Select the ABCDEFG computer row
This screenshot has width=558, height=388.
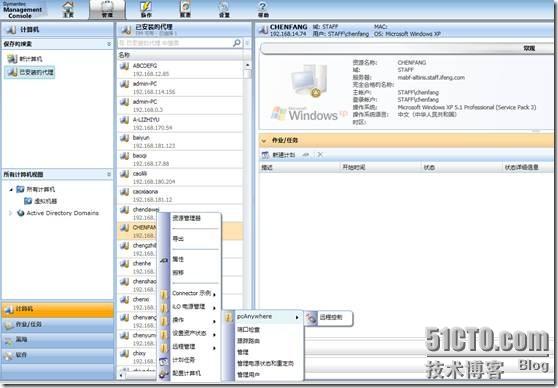[180, 70]
